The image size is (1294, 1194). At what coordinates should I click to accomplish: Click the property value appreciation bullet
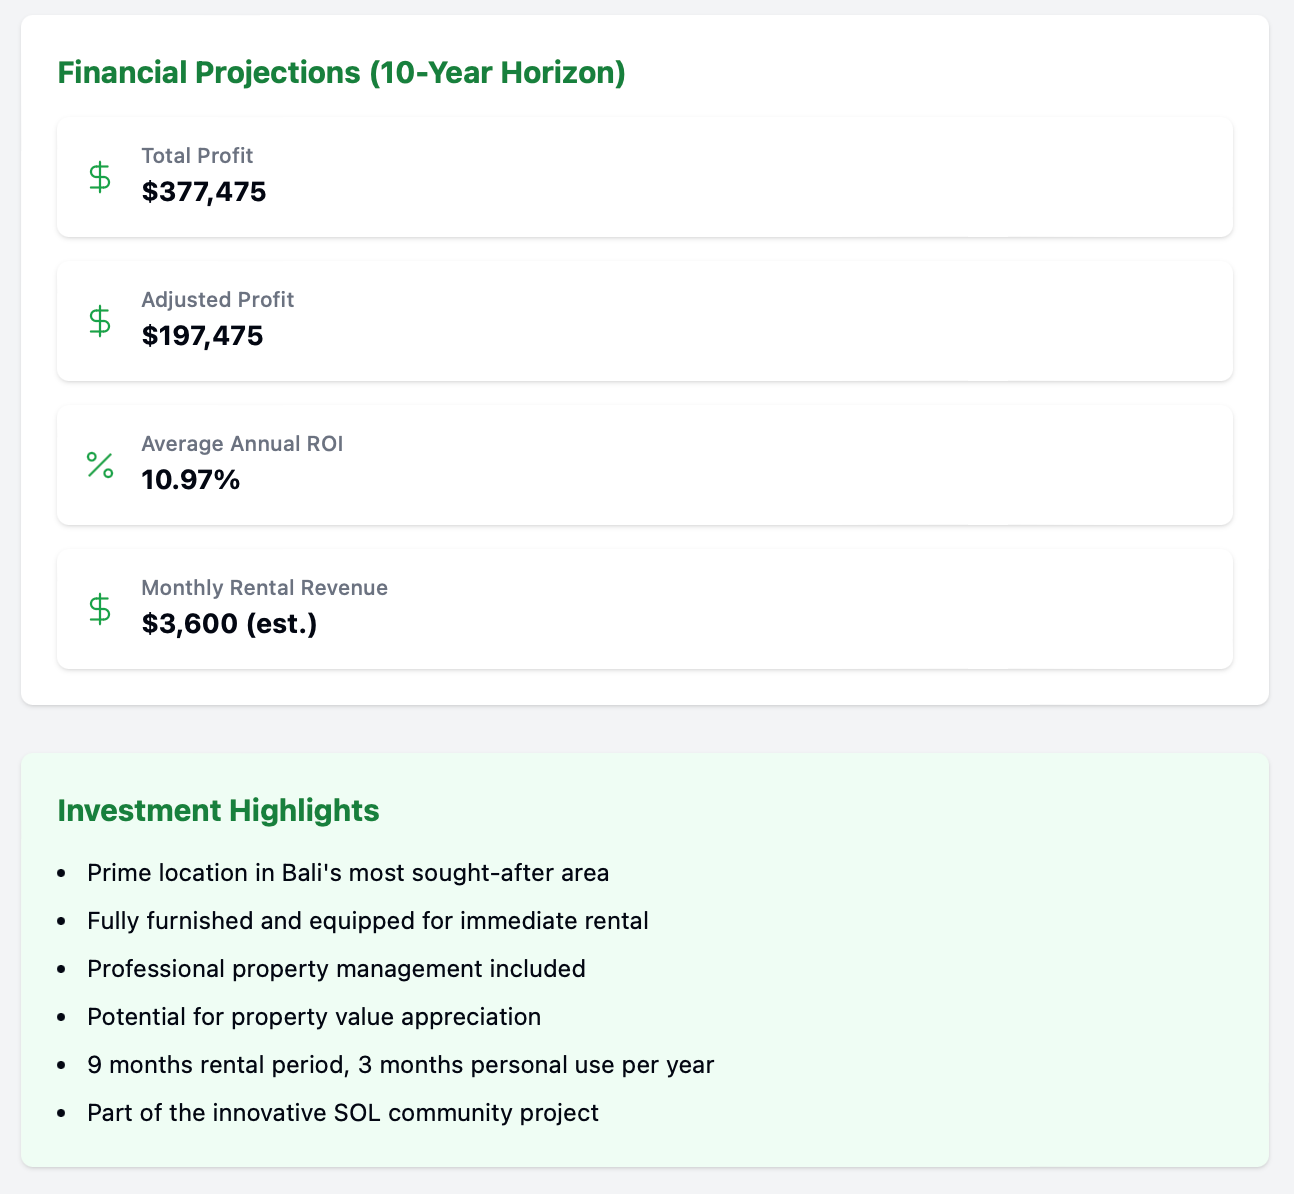click(x=314, y=1017)
